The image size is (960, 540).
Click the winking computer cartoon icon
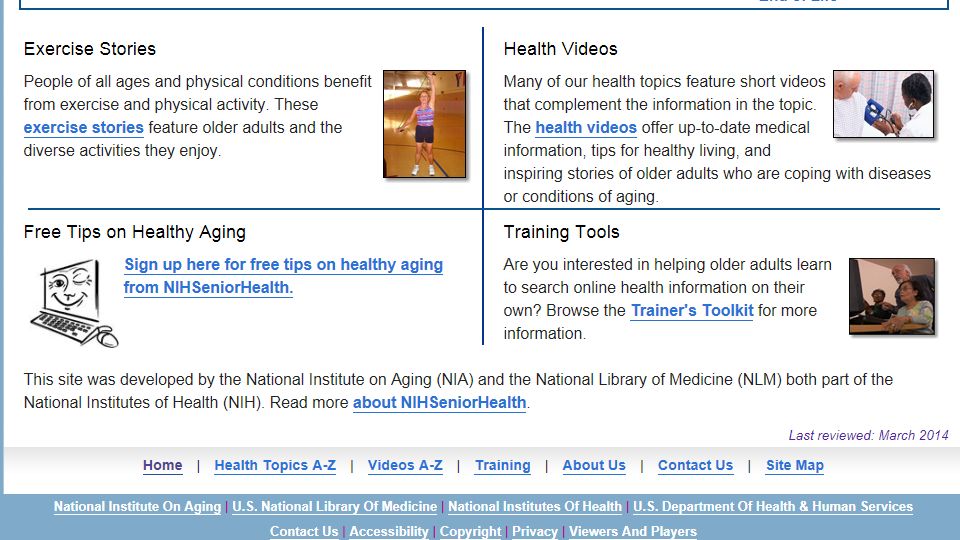tap(73, 303)
